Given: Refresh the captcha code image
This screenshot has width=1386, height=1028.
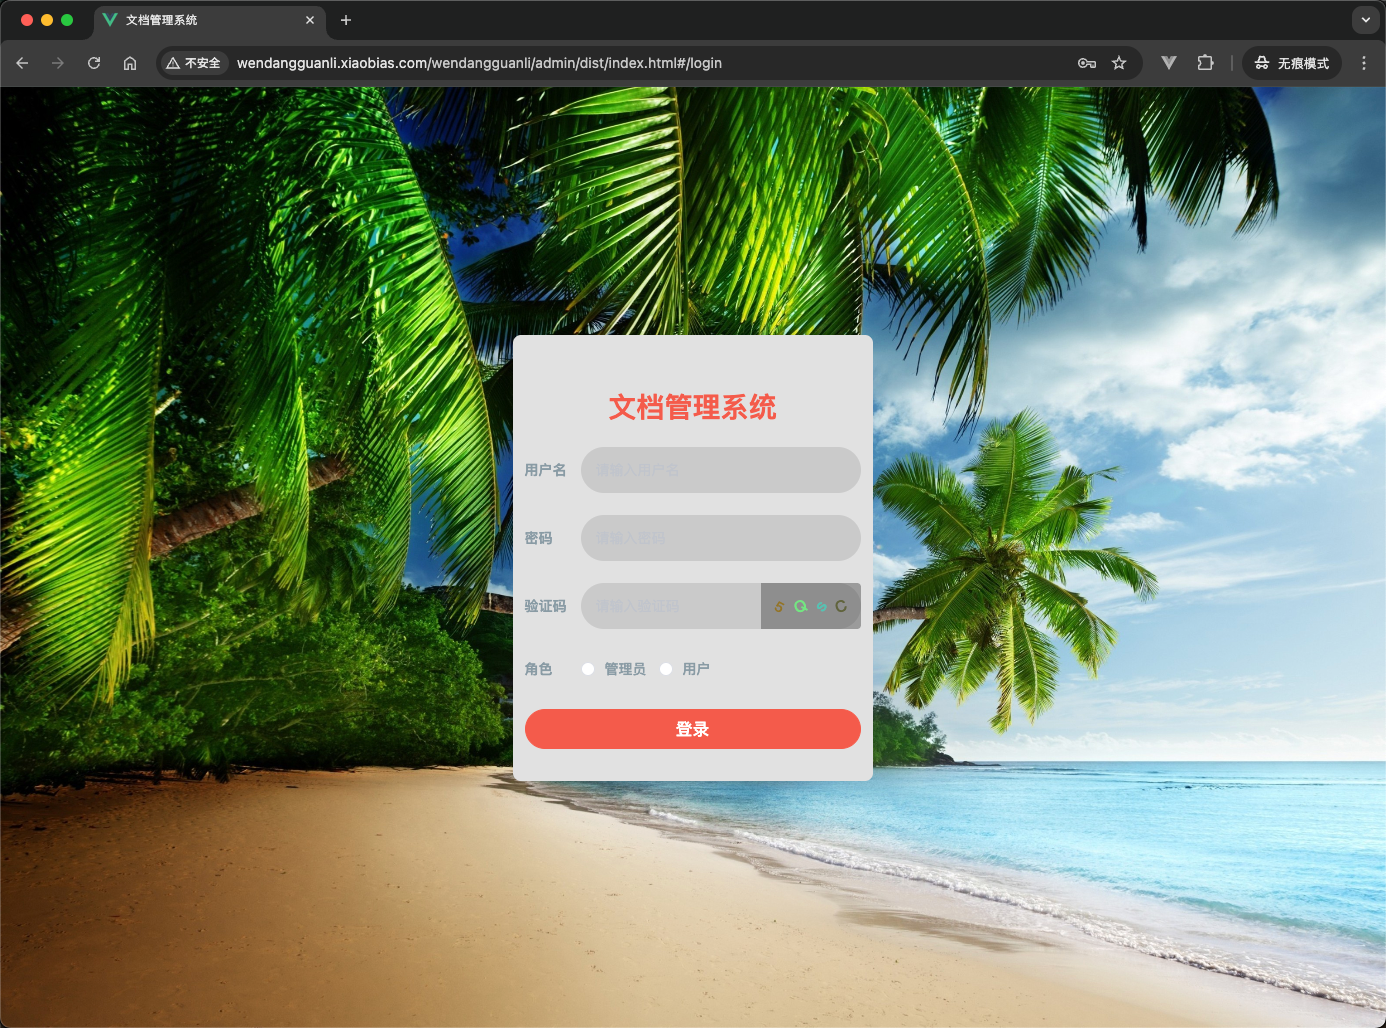Looking at the screenshot, I should (x=811, y=606).
